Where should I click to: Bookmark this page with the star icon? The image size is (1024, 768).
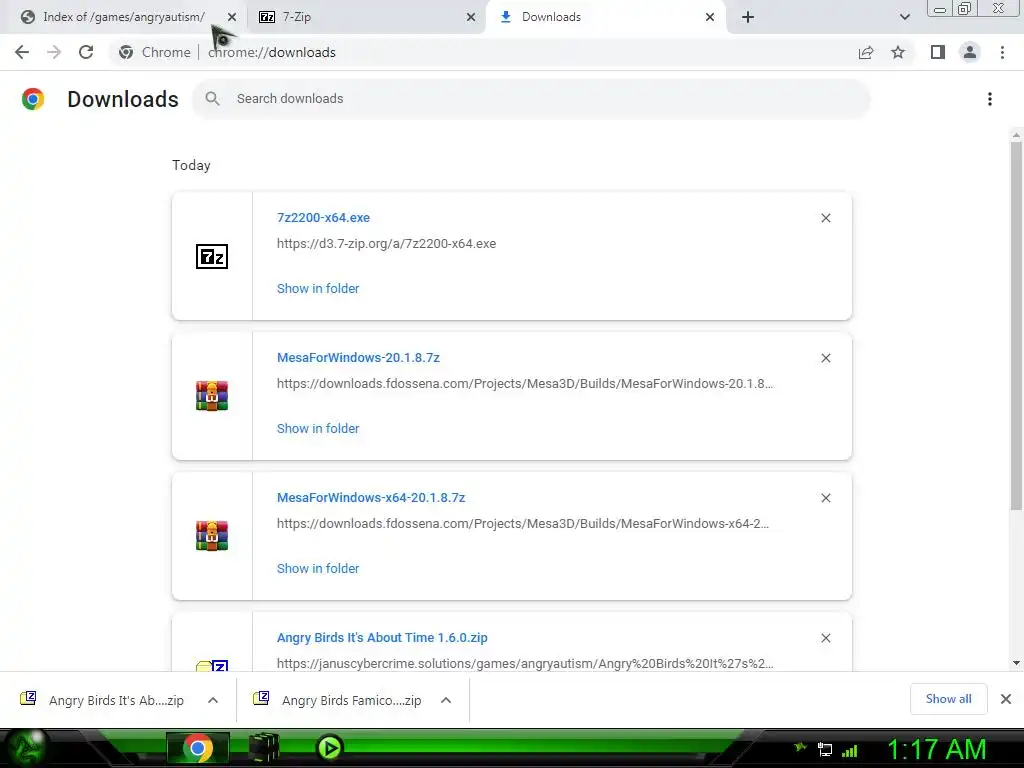pyautogui.click(x=898, y=52)
